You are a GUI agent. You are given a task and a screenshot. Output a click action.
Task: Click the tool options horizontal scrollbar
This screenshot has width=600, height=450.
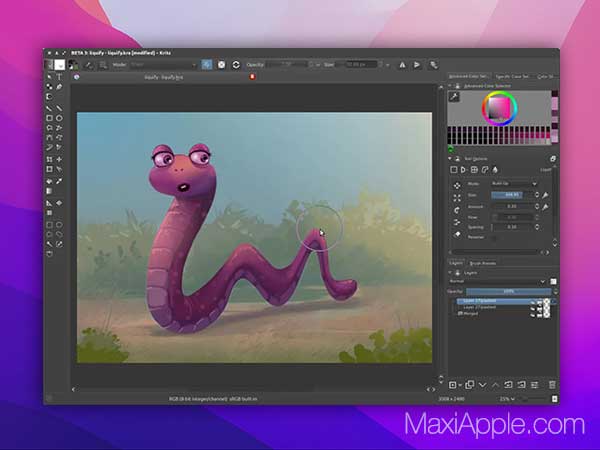(x=495, y=252)
